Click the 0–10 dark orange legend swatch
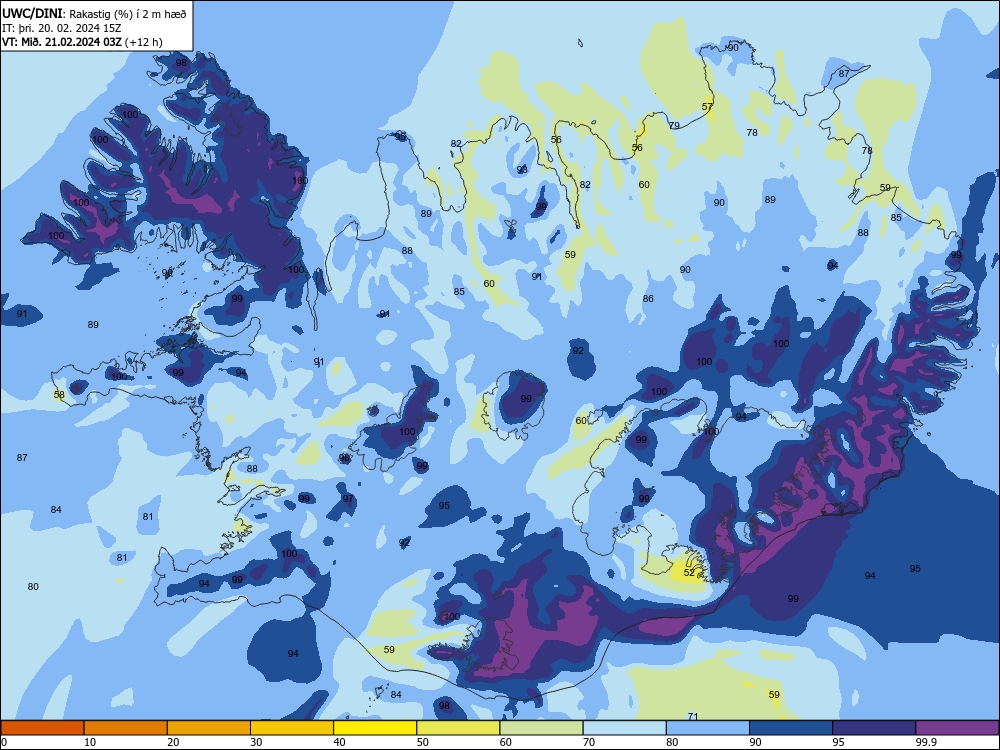 (x=42, y=728)
